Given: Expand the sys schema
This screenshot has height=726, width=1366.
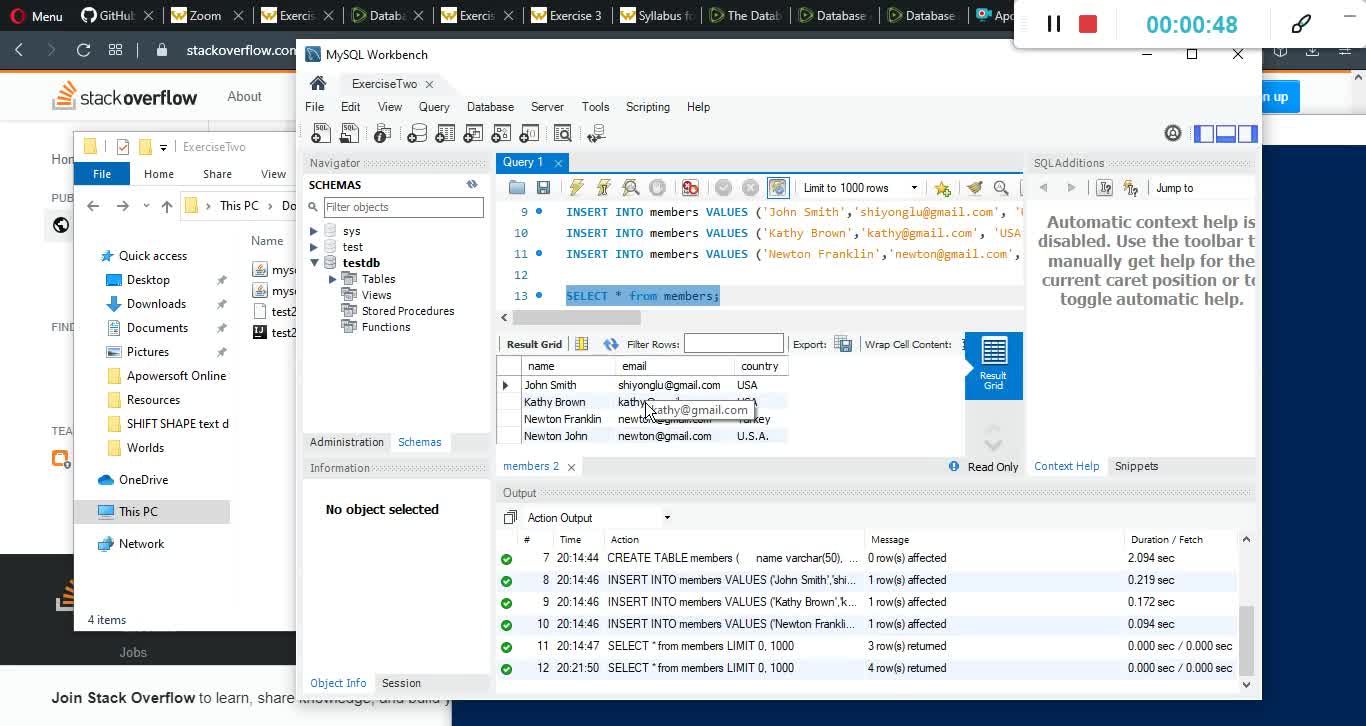Looking at the screenshot, I should pos(314,231).
